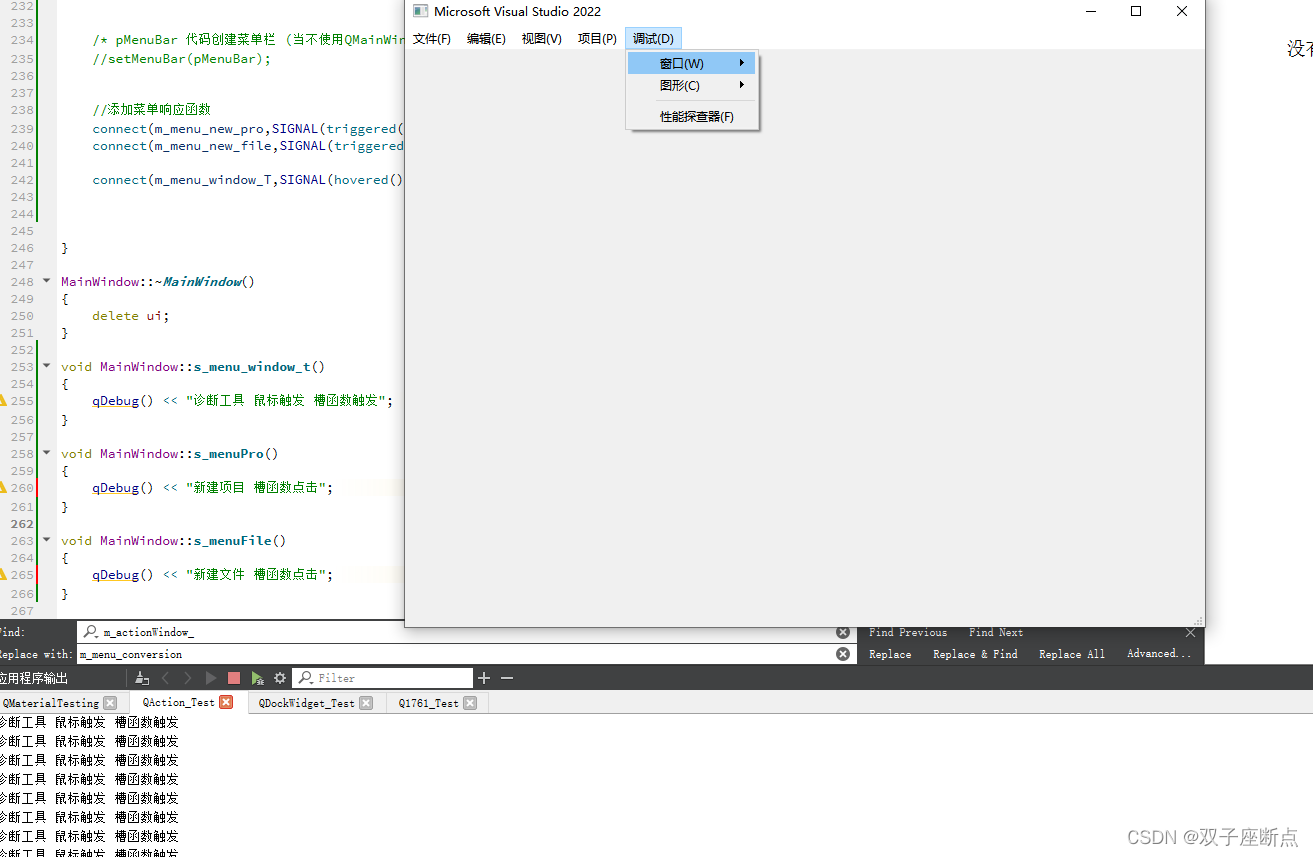Collapse s_menu_window_t function at line 253
The height and width of the screenshot is (857, 1313).
[46, 366]
